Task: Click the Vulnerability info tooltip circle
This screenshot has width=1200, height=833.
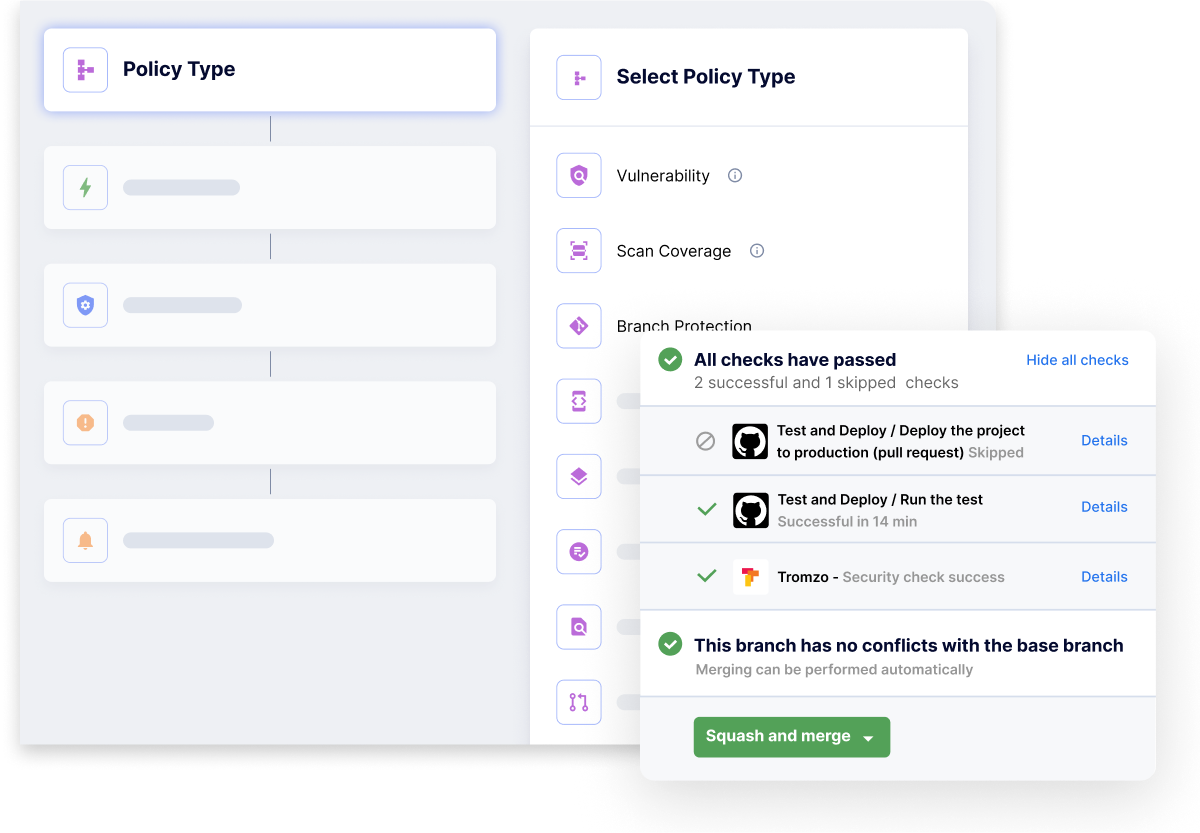Action: pos(735,175)
